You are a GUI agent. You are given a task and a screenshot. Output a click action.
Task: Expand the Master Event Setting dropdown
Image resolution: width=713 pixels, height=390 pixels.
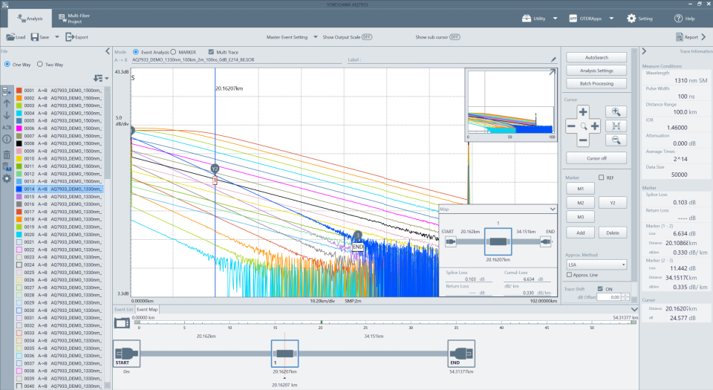pos(315,37)
